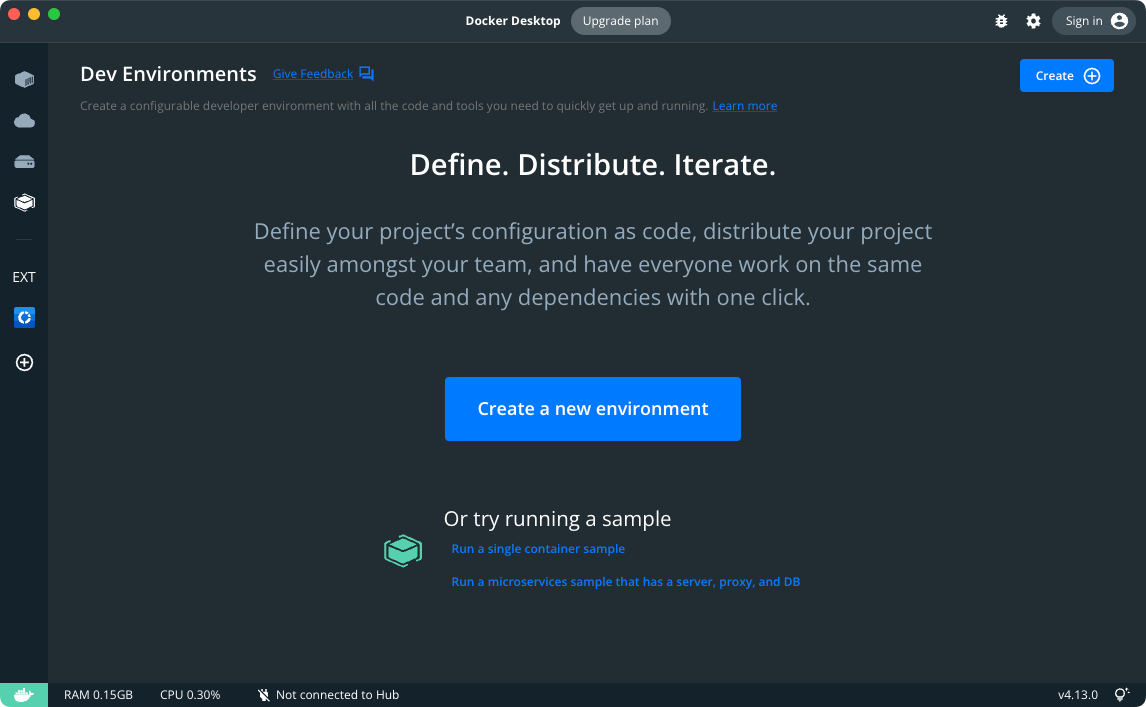This screenshot has width=1146, height=707.
Task: Click the feedback speech bubble icon
Action: 367,74
